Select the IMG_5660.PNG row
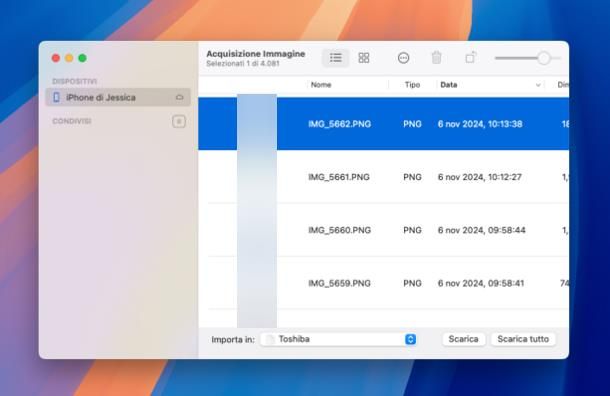Screen dimensions: 610x396 click(x=384, y=230)
